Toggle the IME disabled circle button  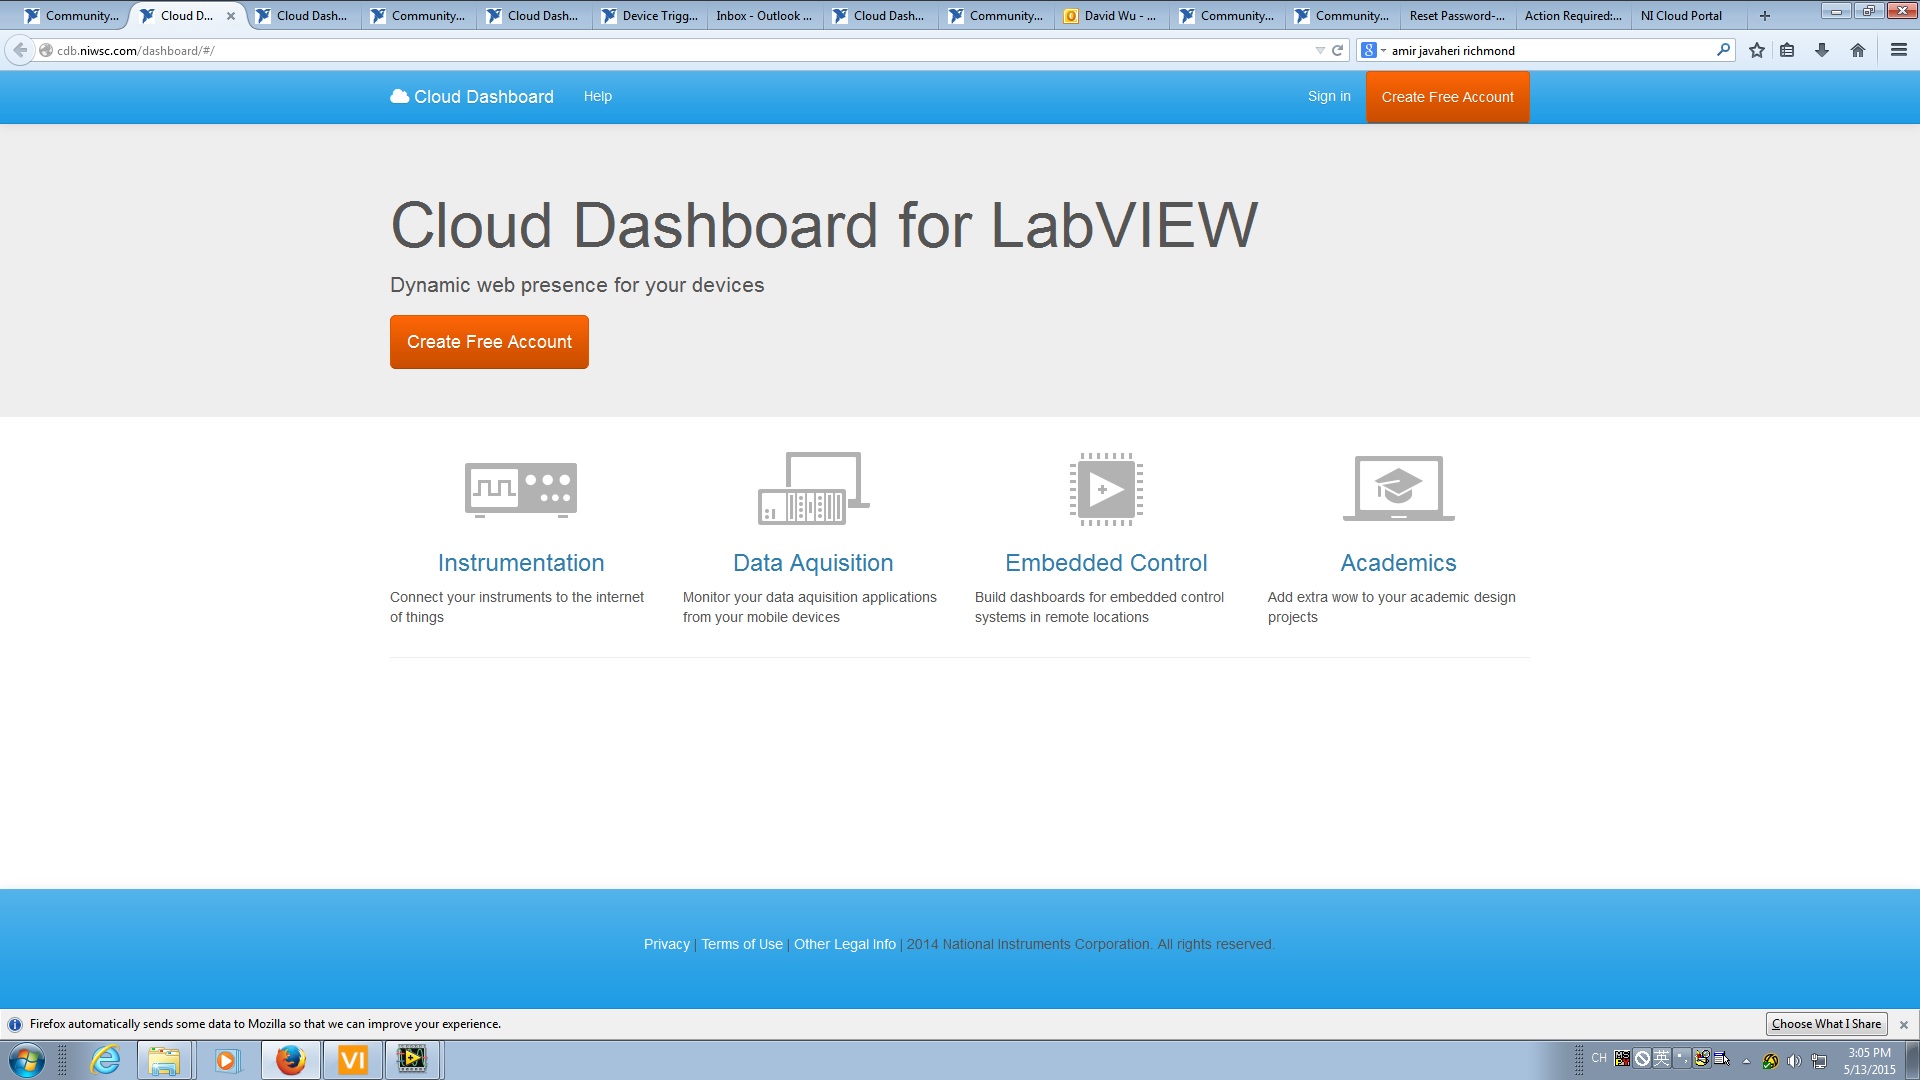coord(1642,1058)
